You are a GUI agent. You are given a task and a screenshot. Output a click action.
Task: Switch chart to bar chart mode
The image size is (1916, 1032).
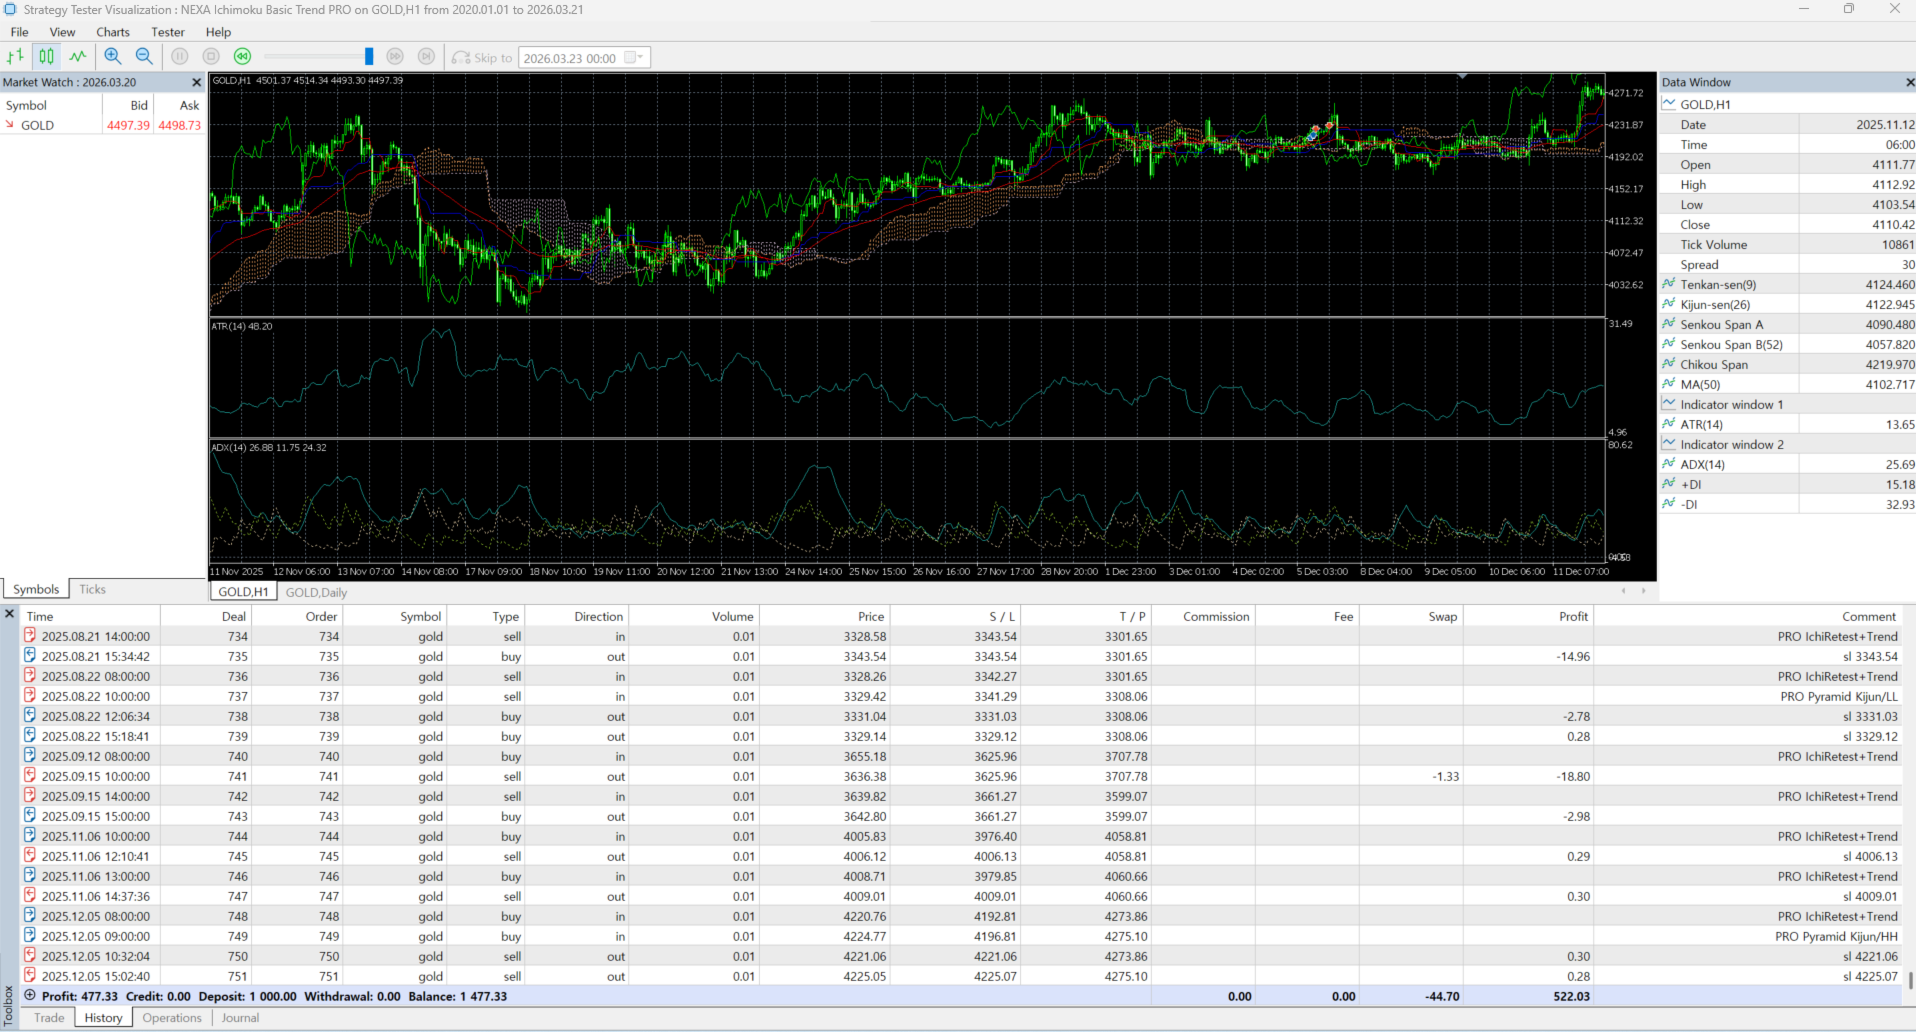15,57
